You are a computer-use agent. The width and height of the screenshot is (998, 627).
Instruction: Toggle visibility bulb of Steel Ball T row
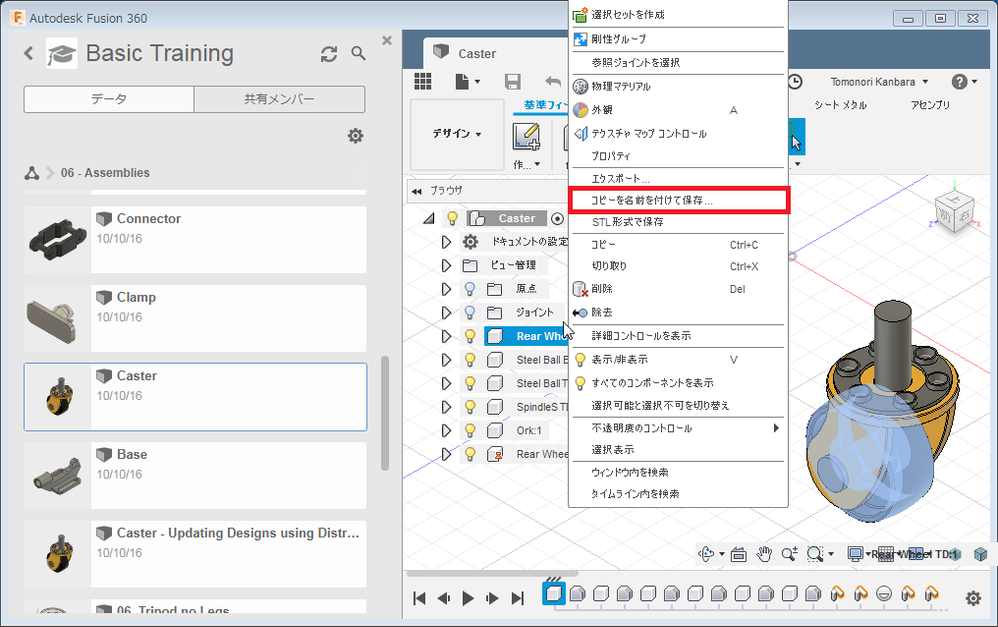(470, 383)
